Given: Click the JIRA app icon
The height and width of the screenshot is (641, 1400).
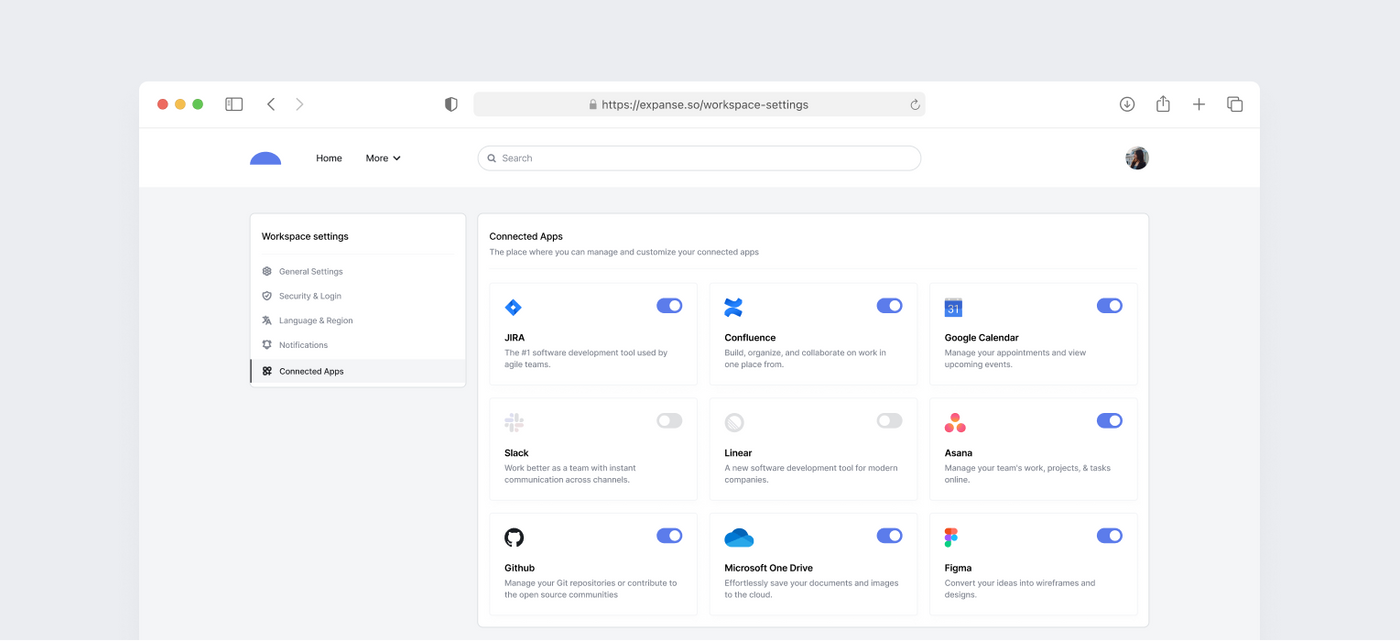Looking at the screenshot, I should [513, 306].
